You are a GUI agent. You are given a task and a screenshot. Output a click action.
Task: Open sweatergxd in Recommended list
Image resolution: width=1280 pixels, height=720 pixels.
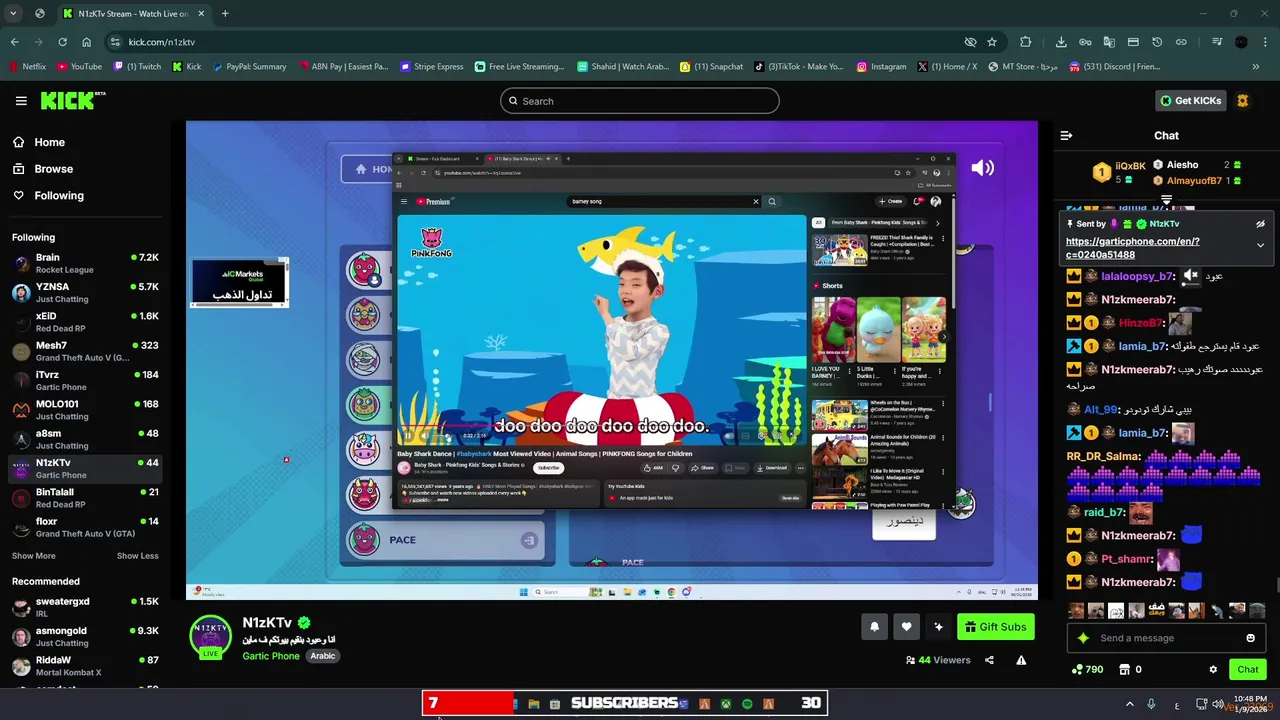[x=85, y=607]
